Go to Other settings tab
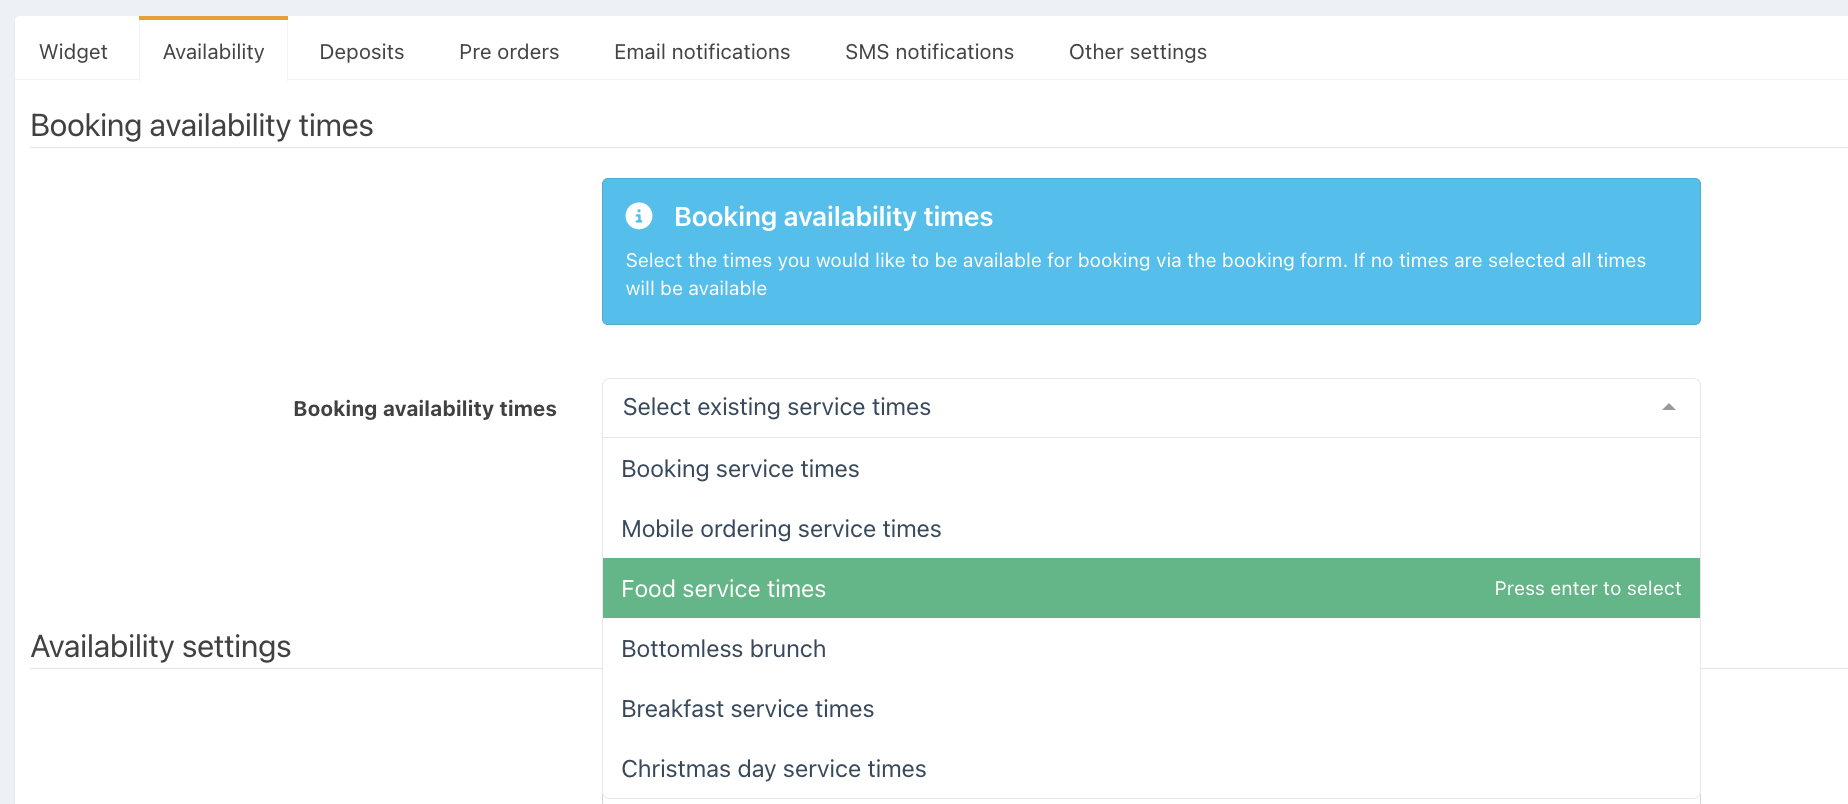This screenshot has width=1848, height=804. 1137,52
